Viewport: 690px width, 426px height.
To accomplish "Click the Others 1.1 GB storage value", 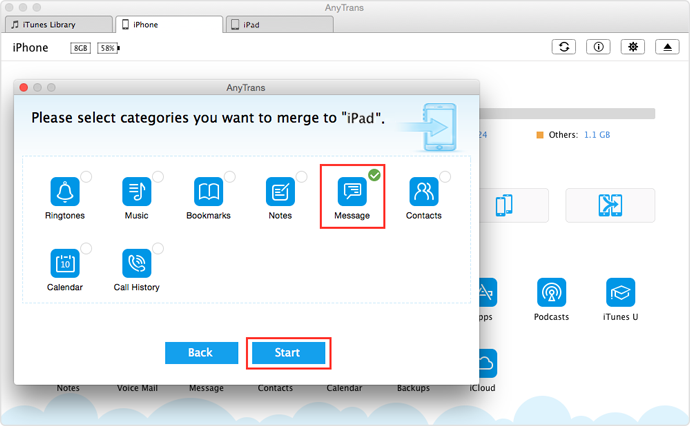I will tap(597, 135).
